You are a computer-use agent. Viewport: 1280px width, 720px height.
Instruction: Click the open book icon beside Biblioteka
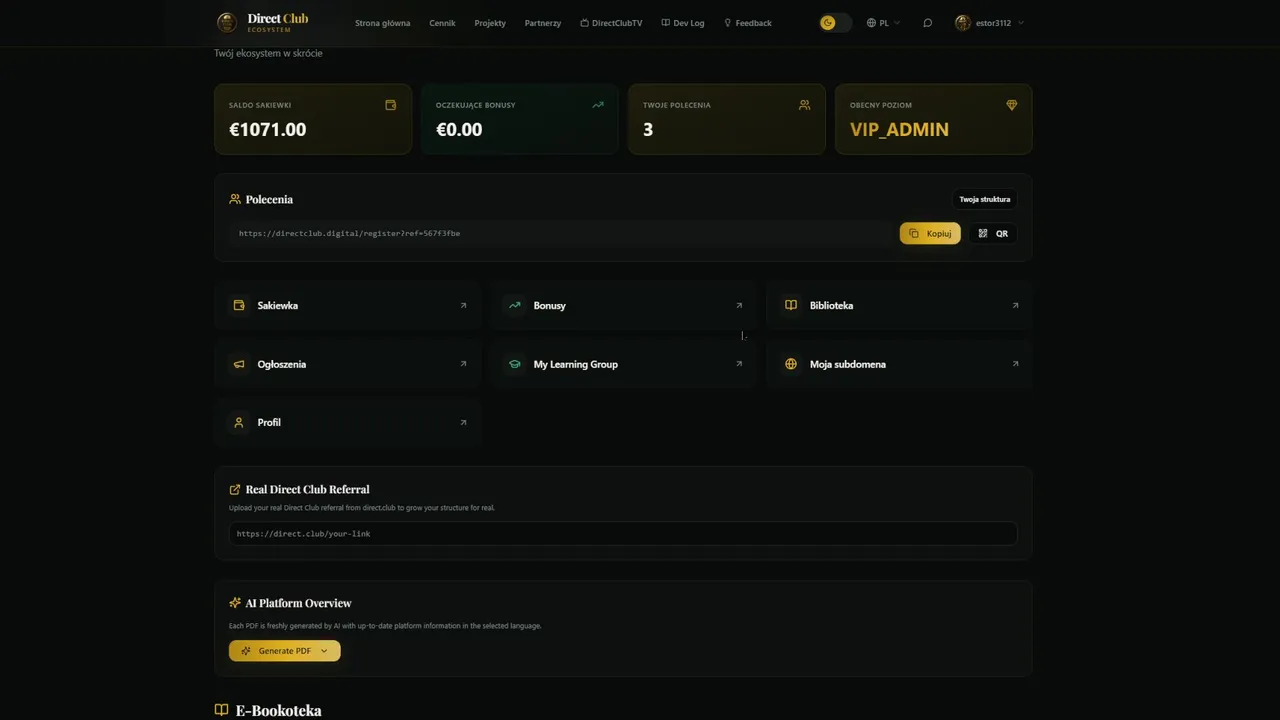[791, 305]
